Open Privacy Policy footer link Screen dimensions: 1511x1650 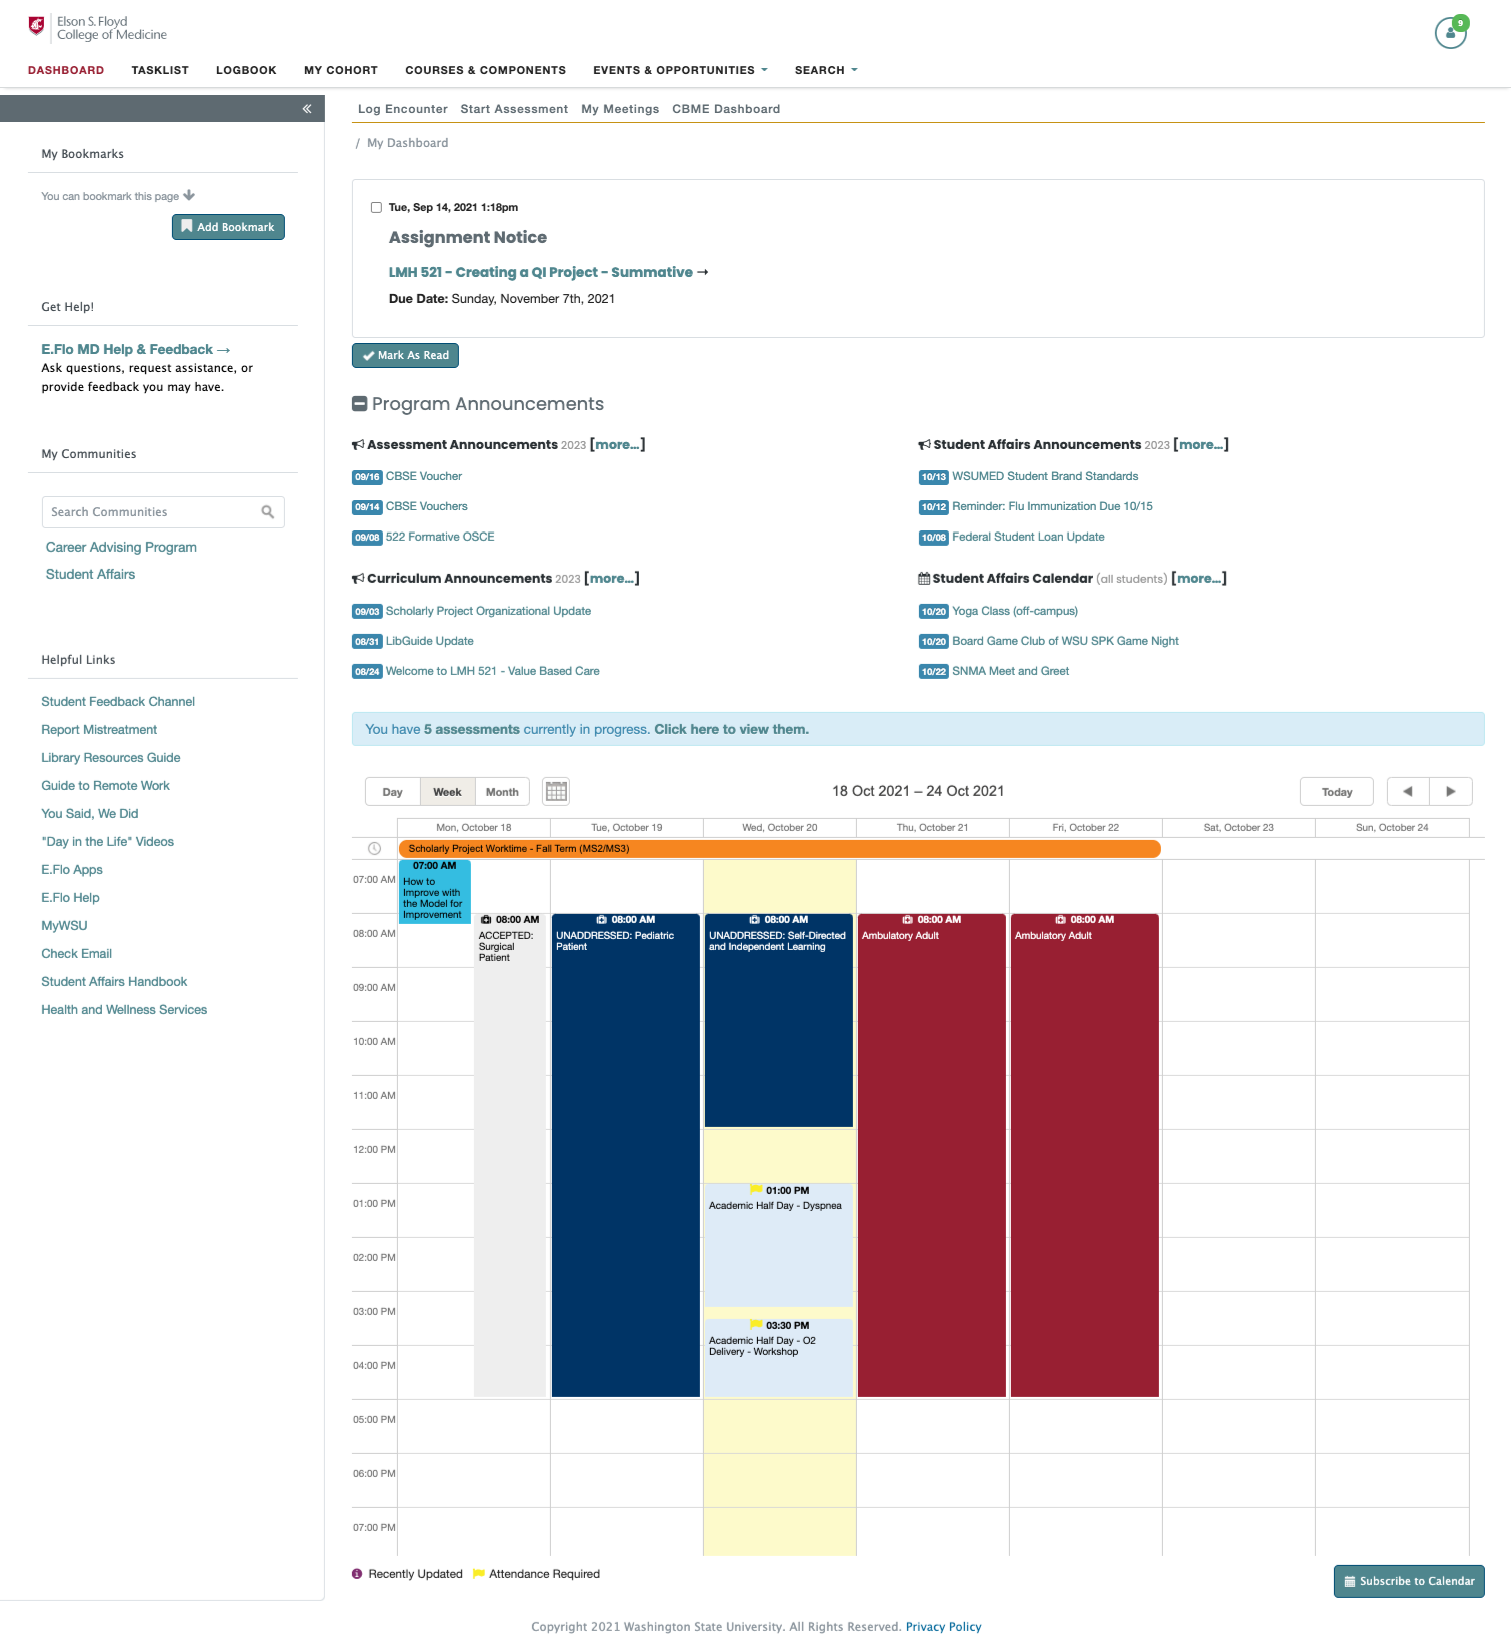tap(943, 1627)
